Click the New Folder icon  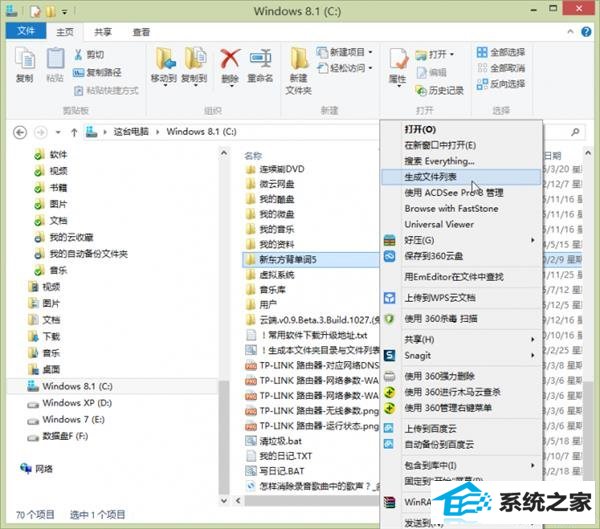299,62
